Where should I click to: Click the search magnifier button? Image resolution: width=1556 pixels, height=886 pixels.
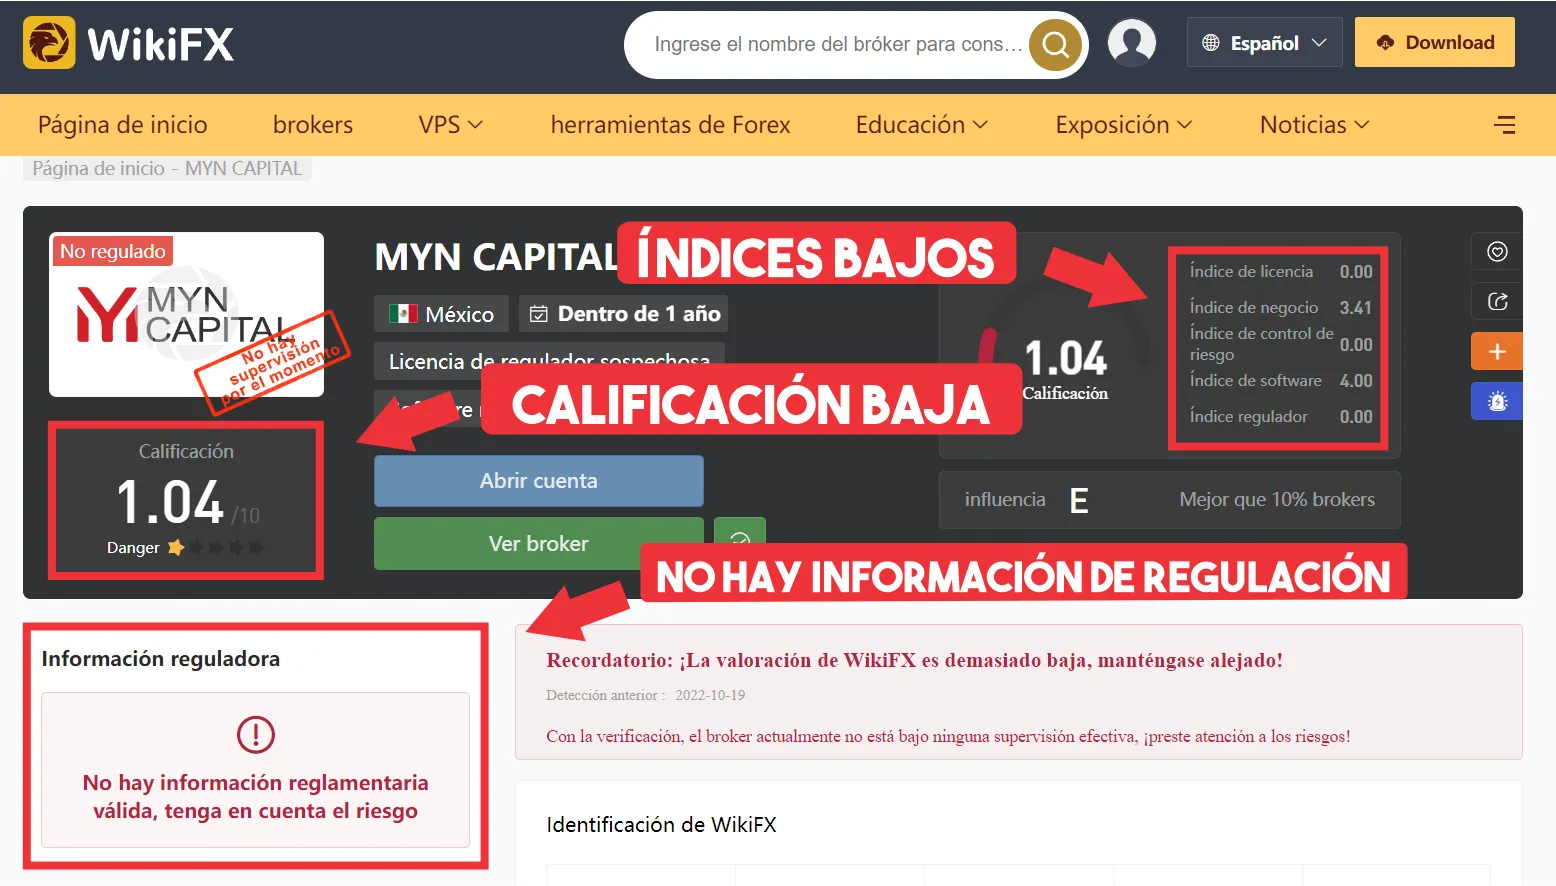tap(1055, 45)
